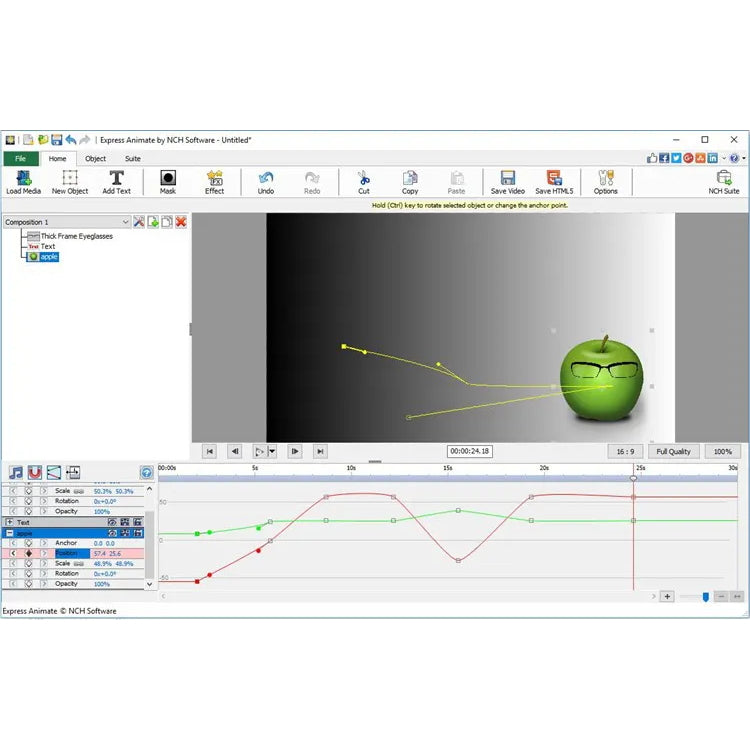
Task: Toggle the apple Opacity keyframe diamond
Action: [28, 584]
